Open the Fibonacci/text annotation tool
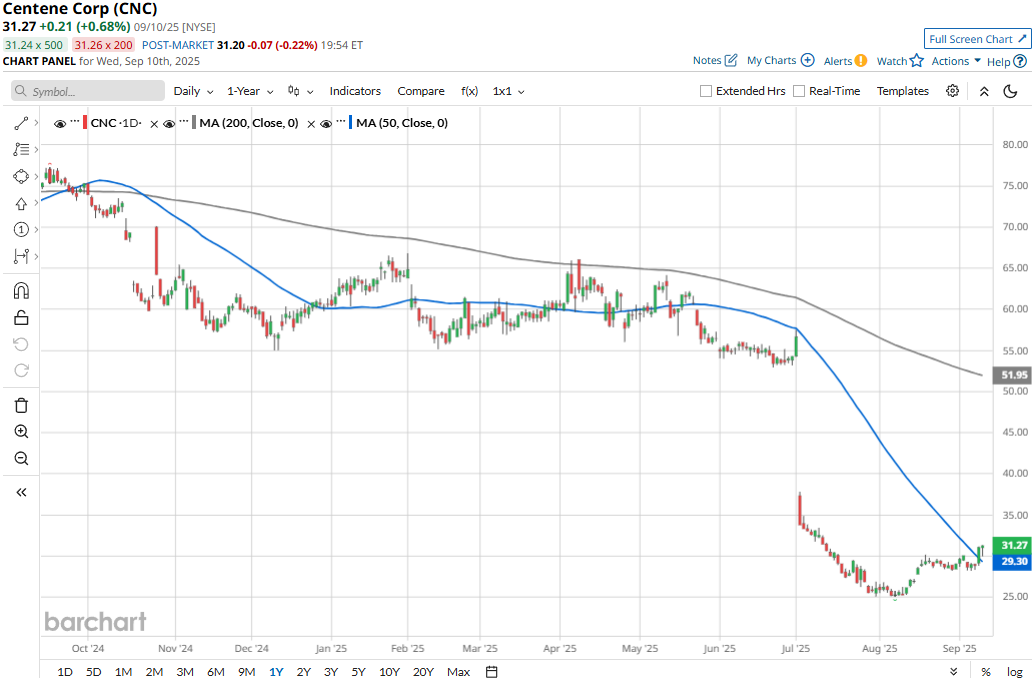 coord(21,150)
